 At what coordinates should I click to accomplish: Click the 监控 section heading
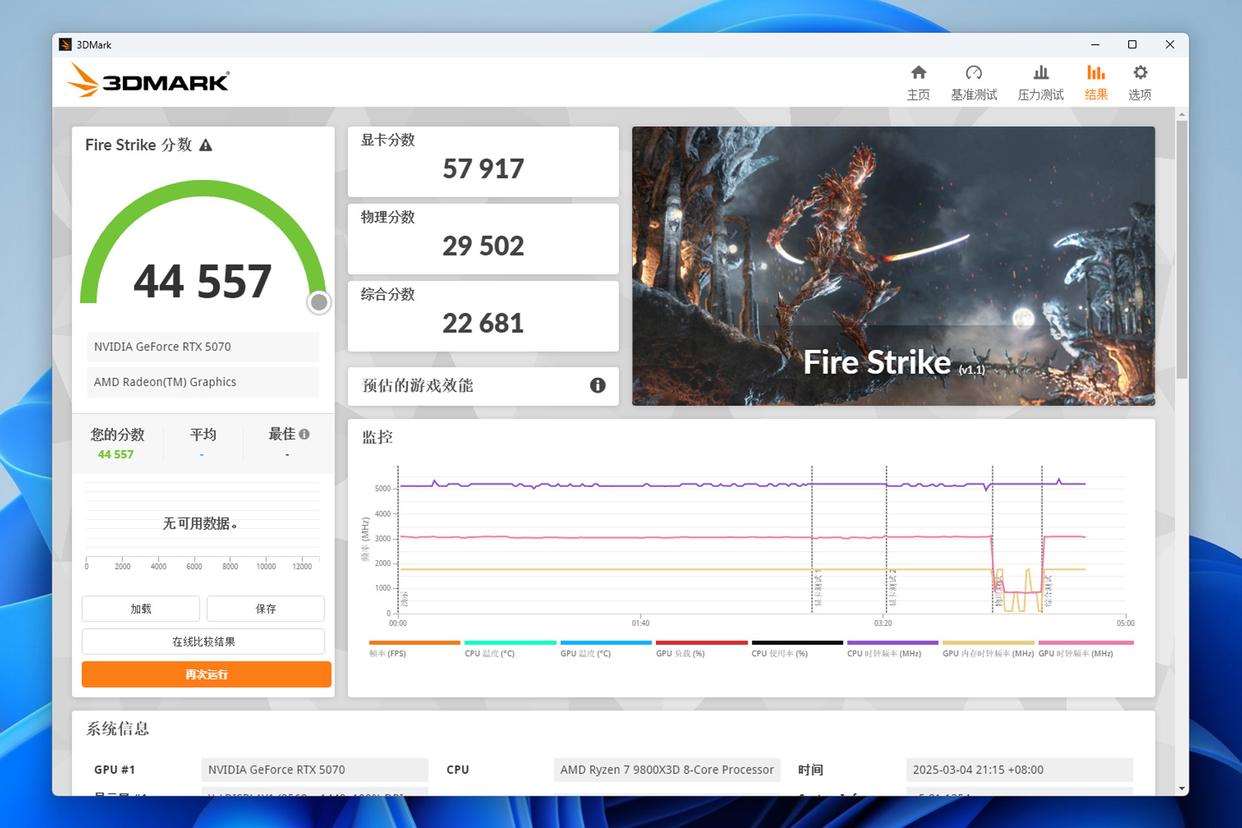click(x=377, y=437)
